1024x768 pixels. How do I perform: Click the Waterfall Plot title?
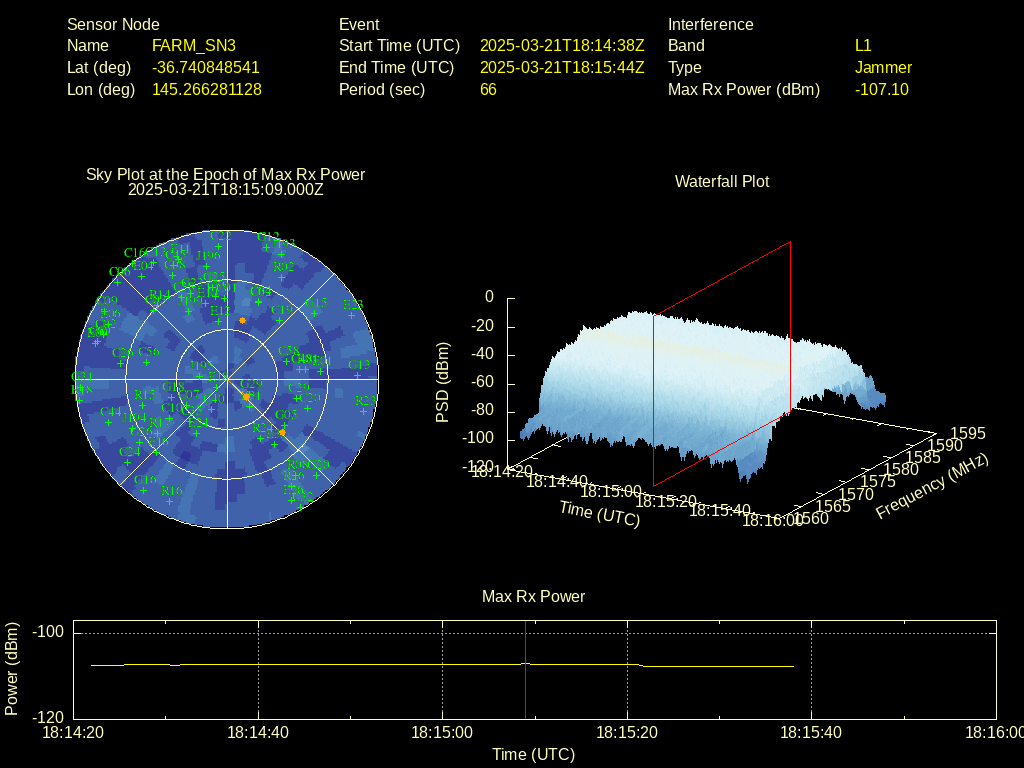(x=722, y=182)
